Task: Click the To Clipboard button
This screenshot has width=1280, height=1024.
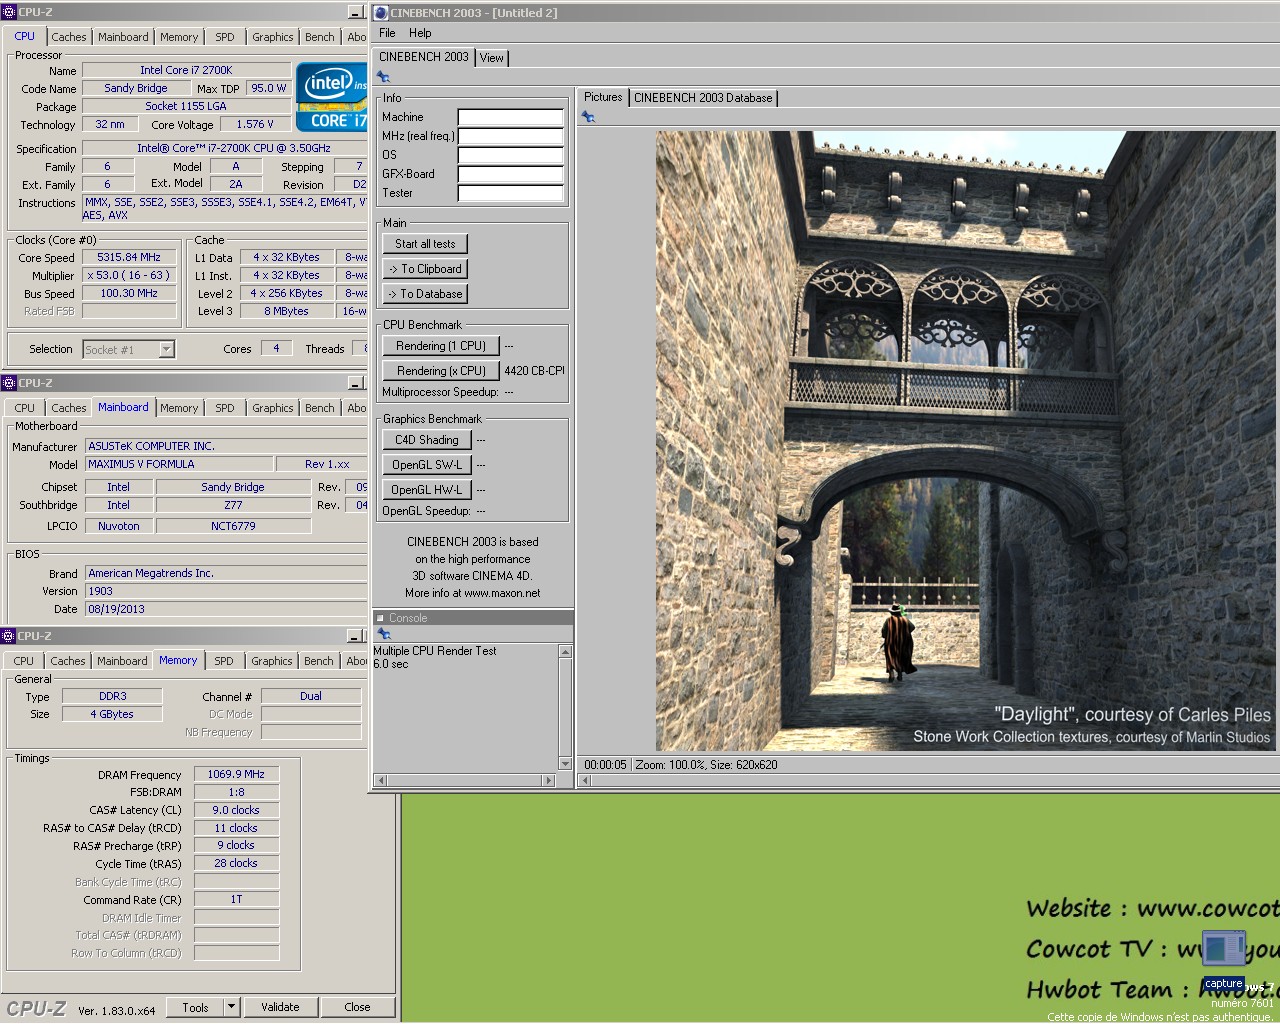Action: click(425, 269)
